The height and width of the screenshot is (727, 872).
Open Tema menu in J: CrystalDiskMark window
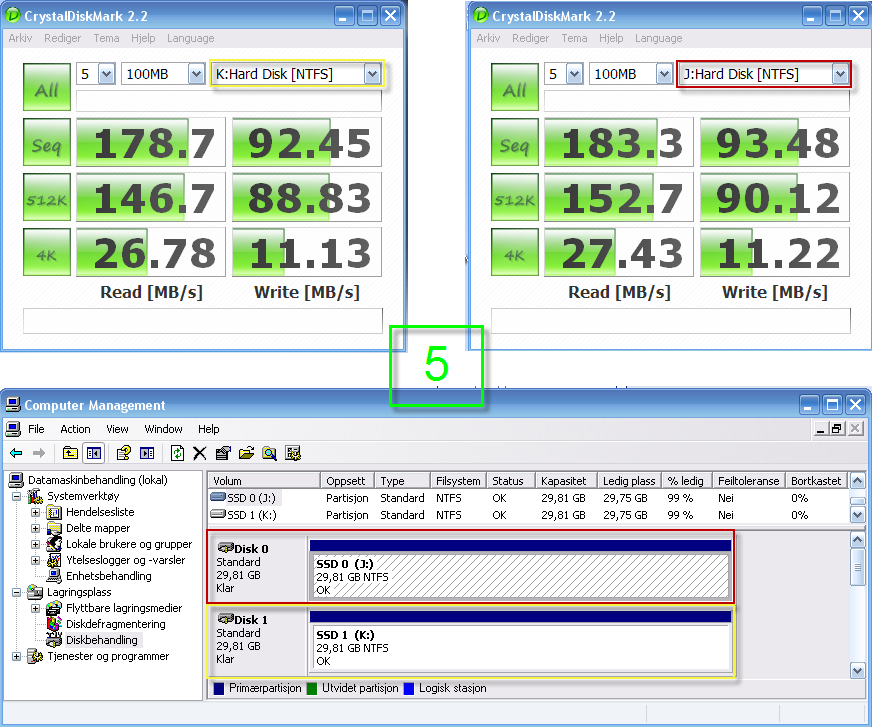click(574, 38)
